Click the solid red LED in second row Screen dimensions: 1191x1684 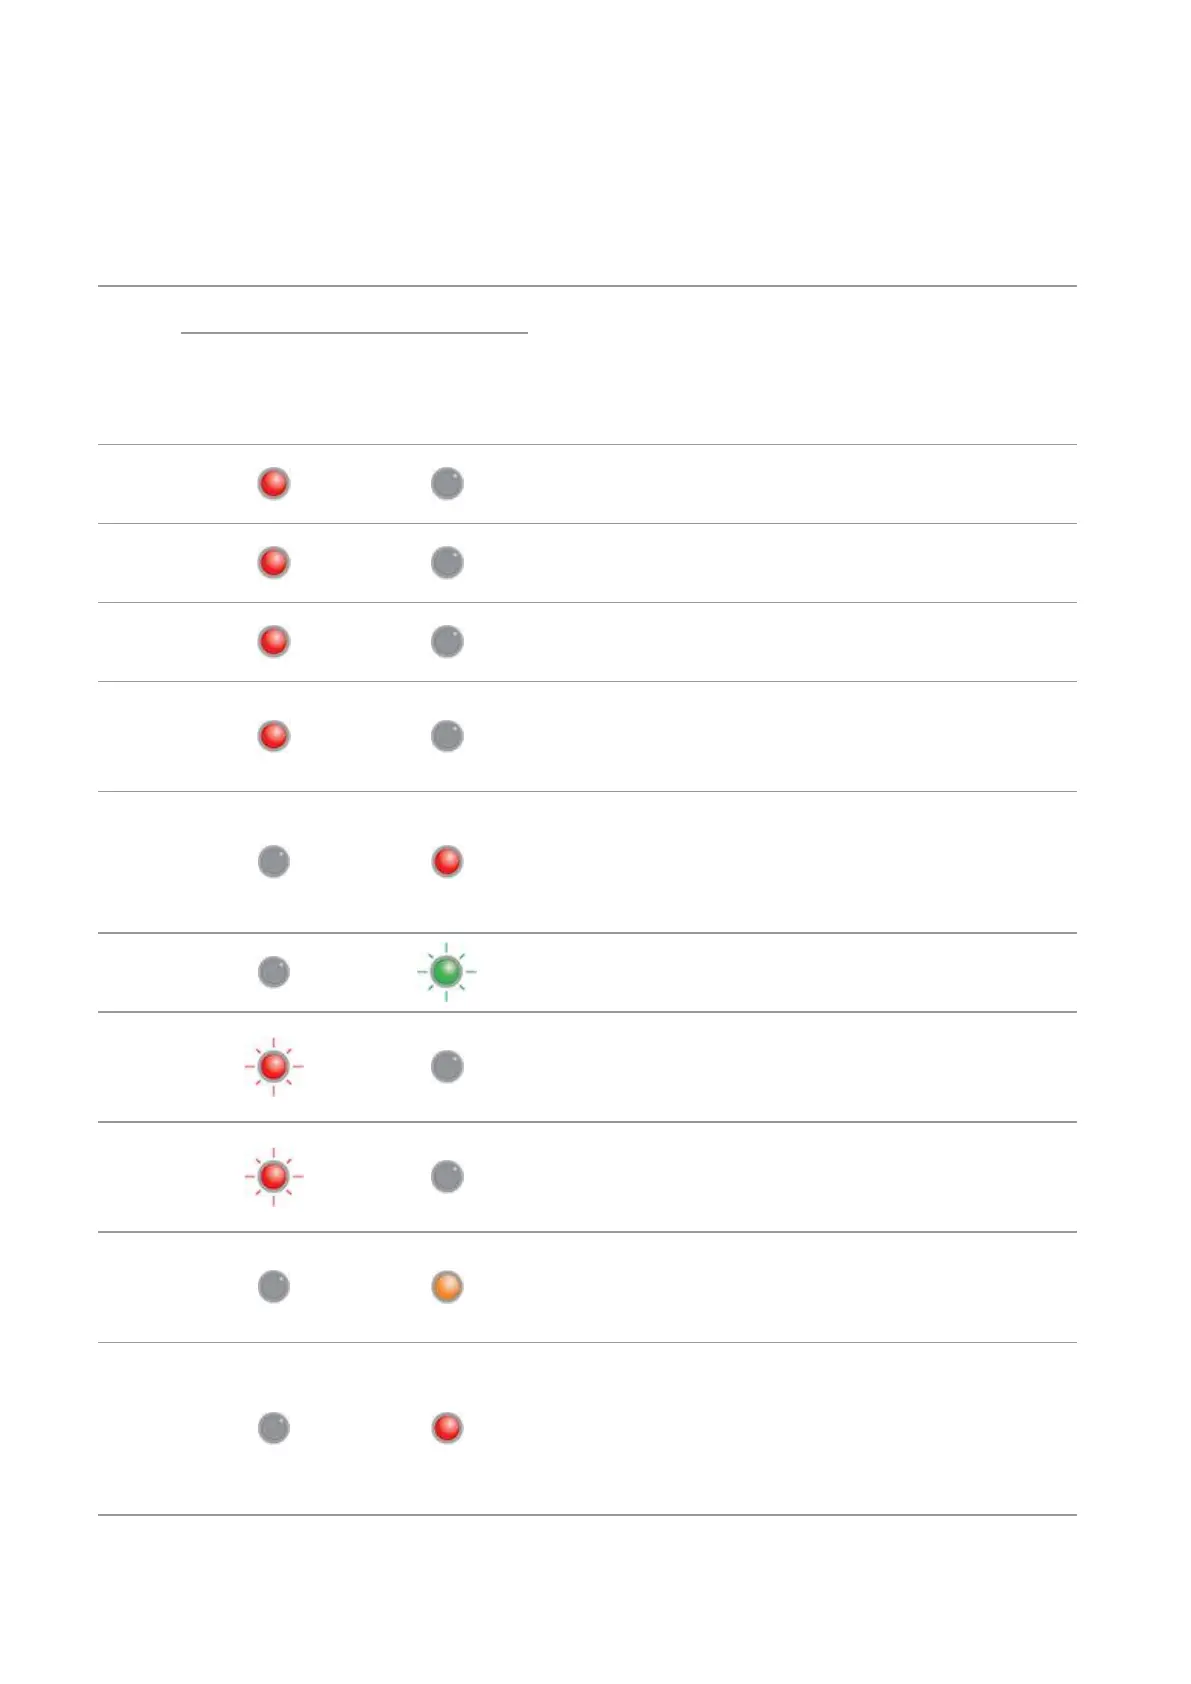tap(274, 562)
